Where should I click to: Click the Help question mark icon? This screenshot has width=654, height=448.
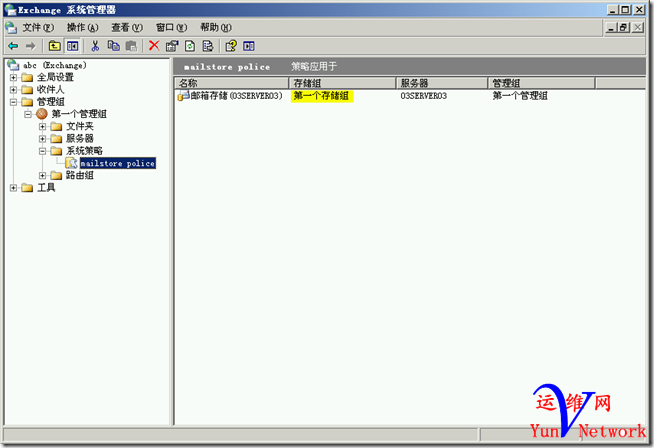click(231, 46)
